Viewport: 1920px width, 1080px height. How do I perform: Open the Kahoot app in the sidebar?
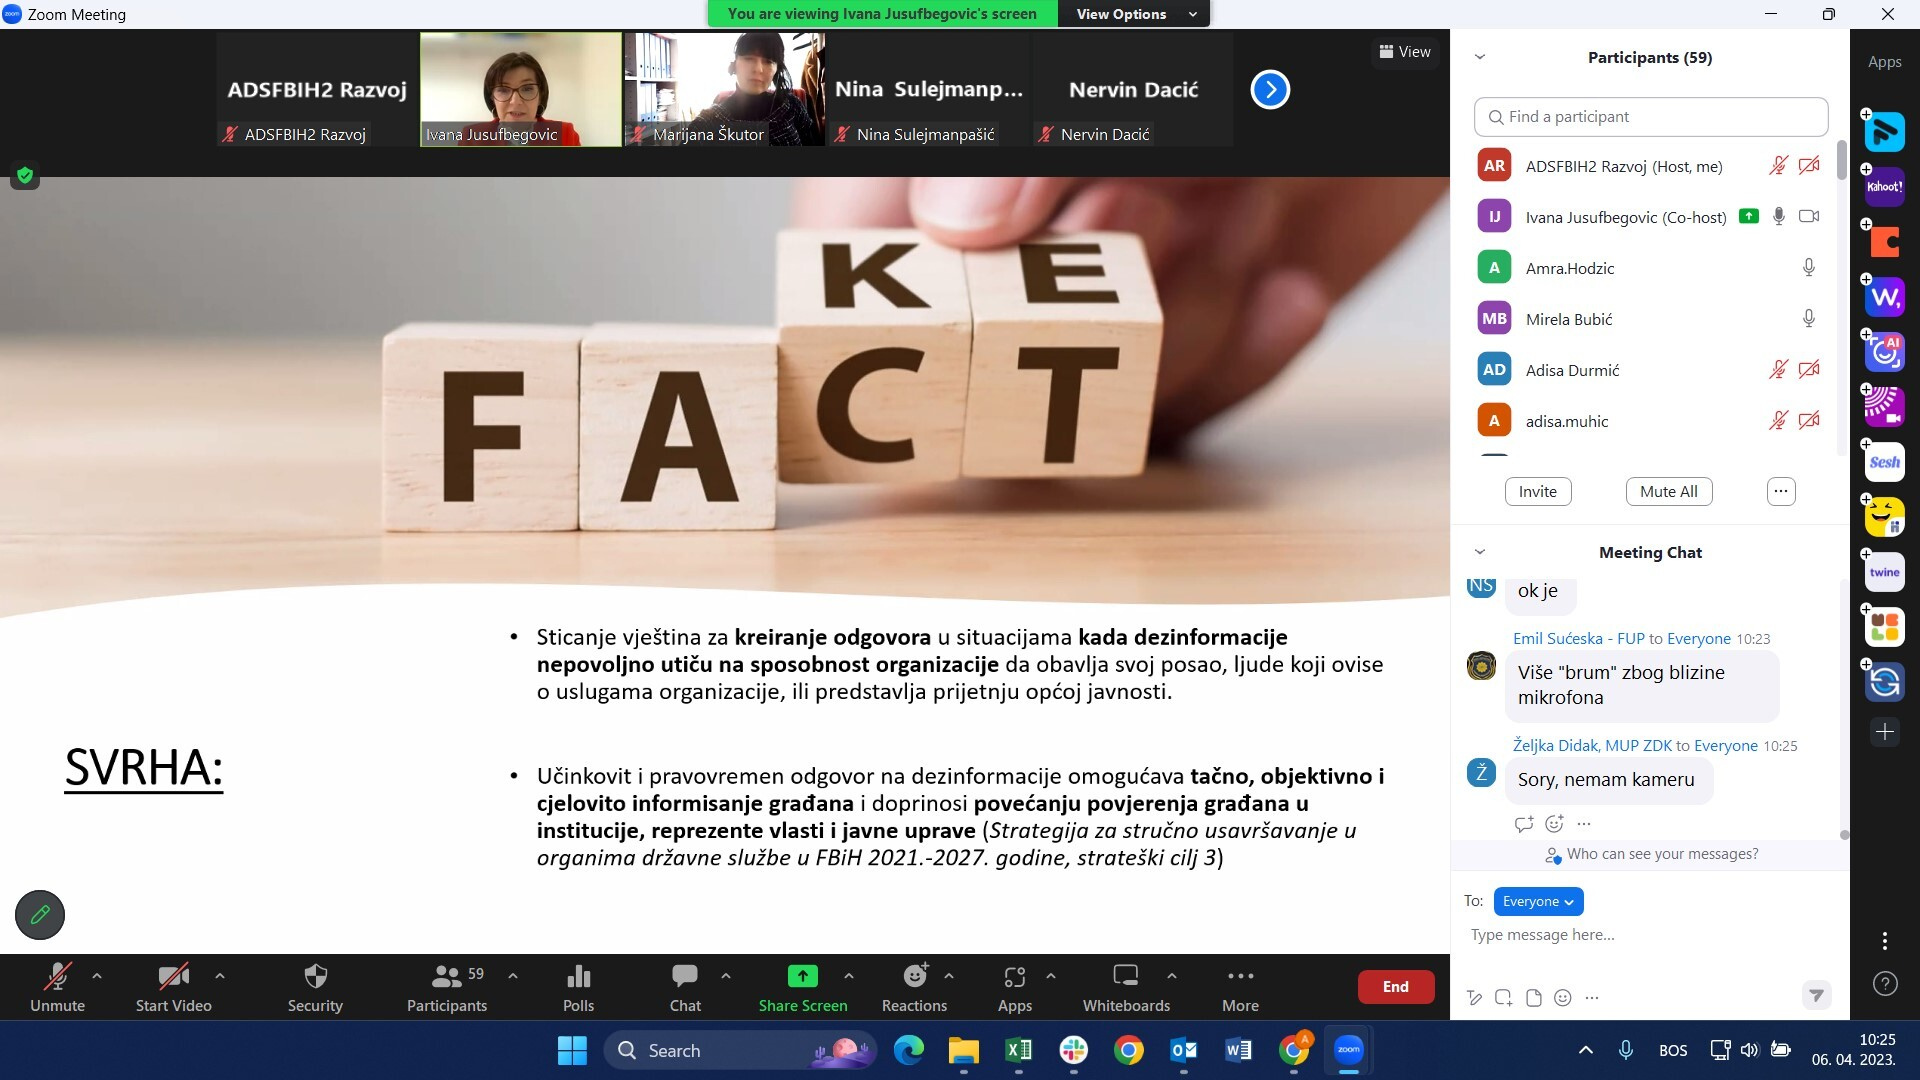point(1884,187)
